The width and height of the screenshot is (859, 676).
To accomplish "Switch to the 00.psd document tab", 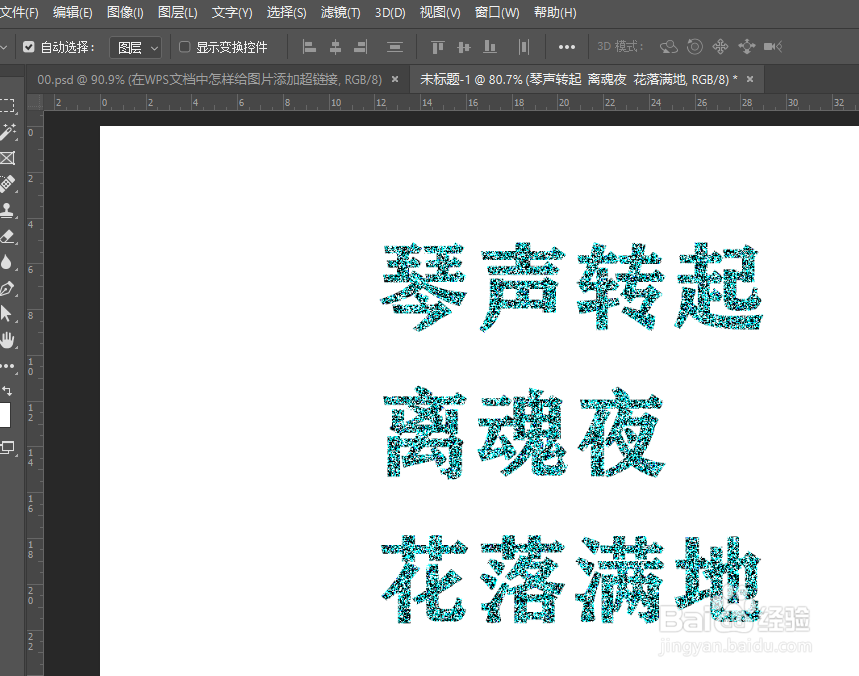I will click(x=209, y=79).
